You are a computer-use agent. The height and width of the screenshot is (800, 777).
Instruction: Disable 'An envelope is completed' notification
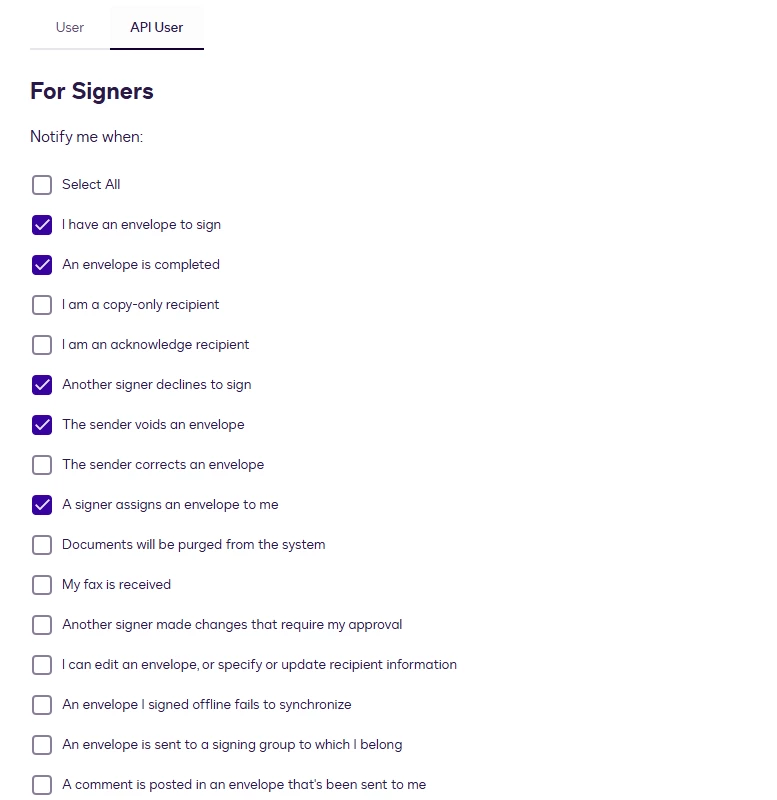pyautogui.click(x=42, y=265)
